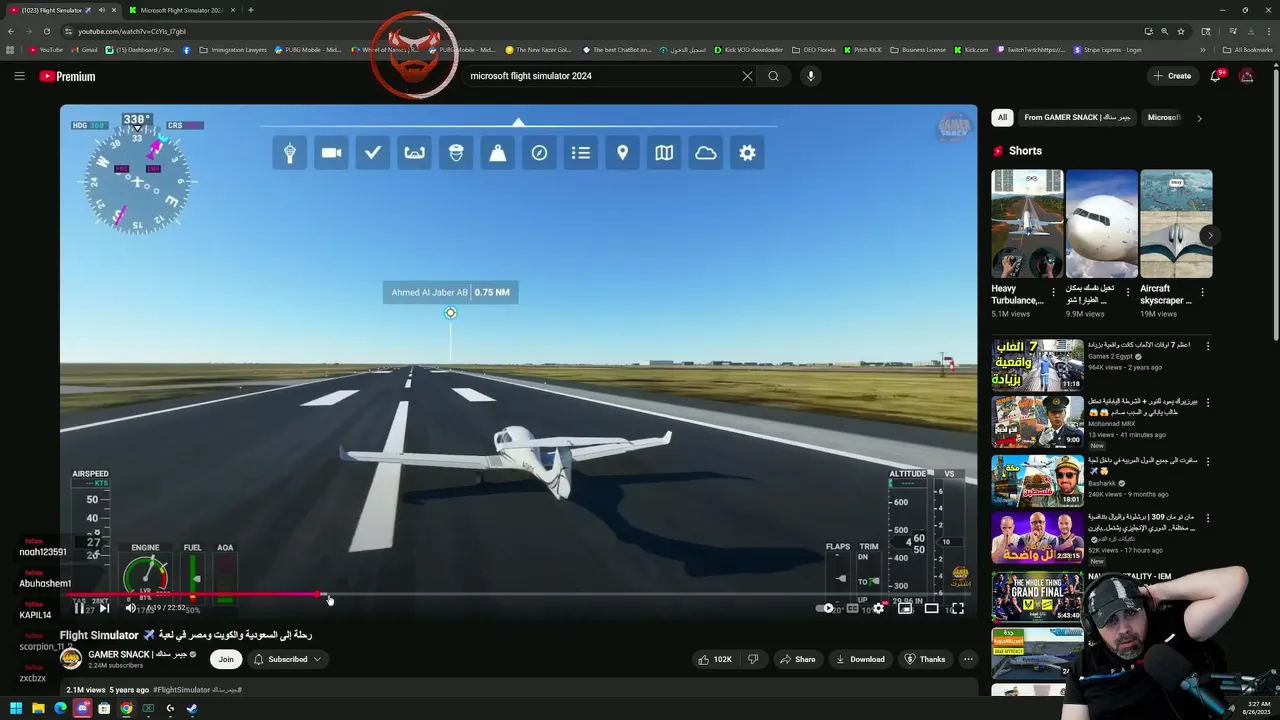Mute the audio-playing tab
1280x720 pixels.
point(101,10)
